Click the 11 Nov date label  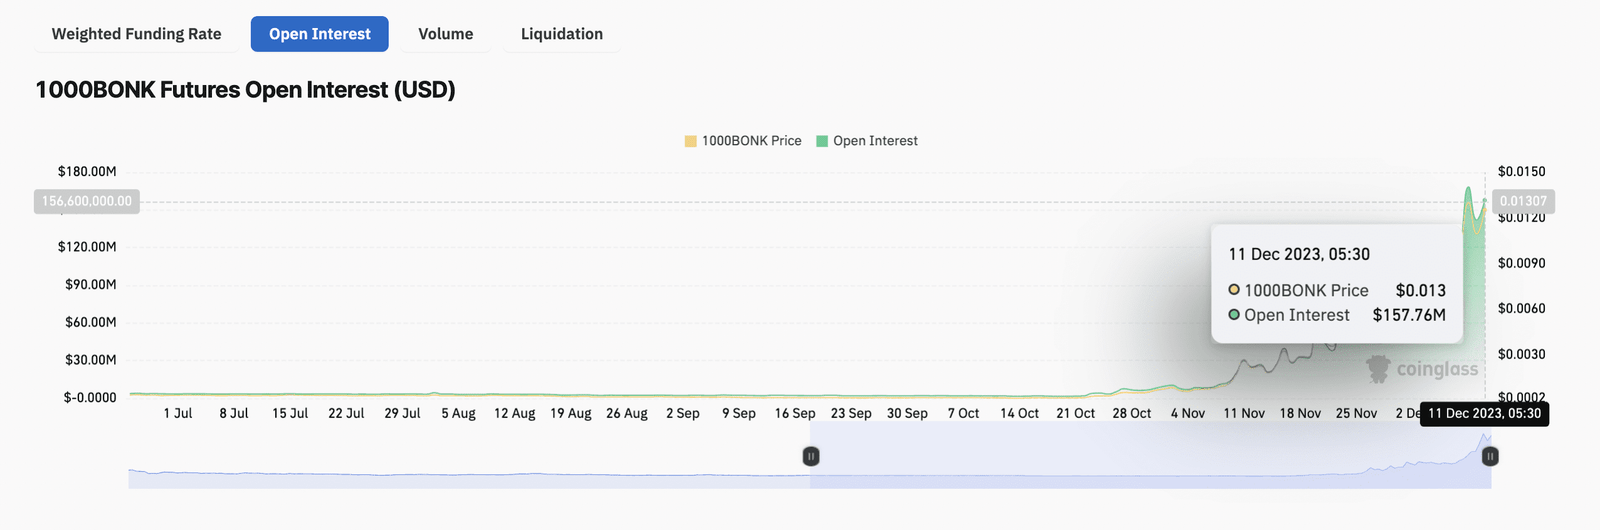tap(1244, 413)
